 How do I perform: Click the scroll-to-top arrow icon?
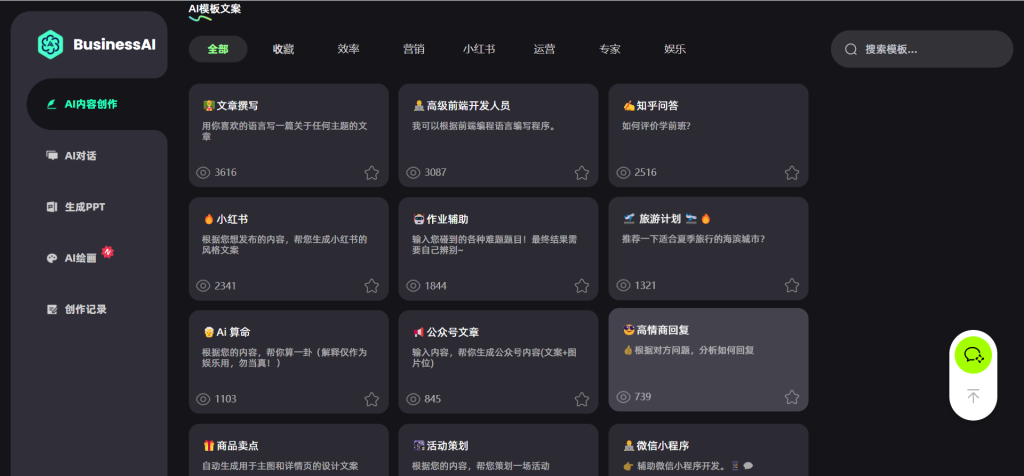click(972, 397)
